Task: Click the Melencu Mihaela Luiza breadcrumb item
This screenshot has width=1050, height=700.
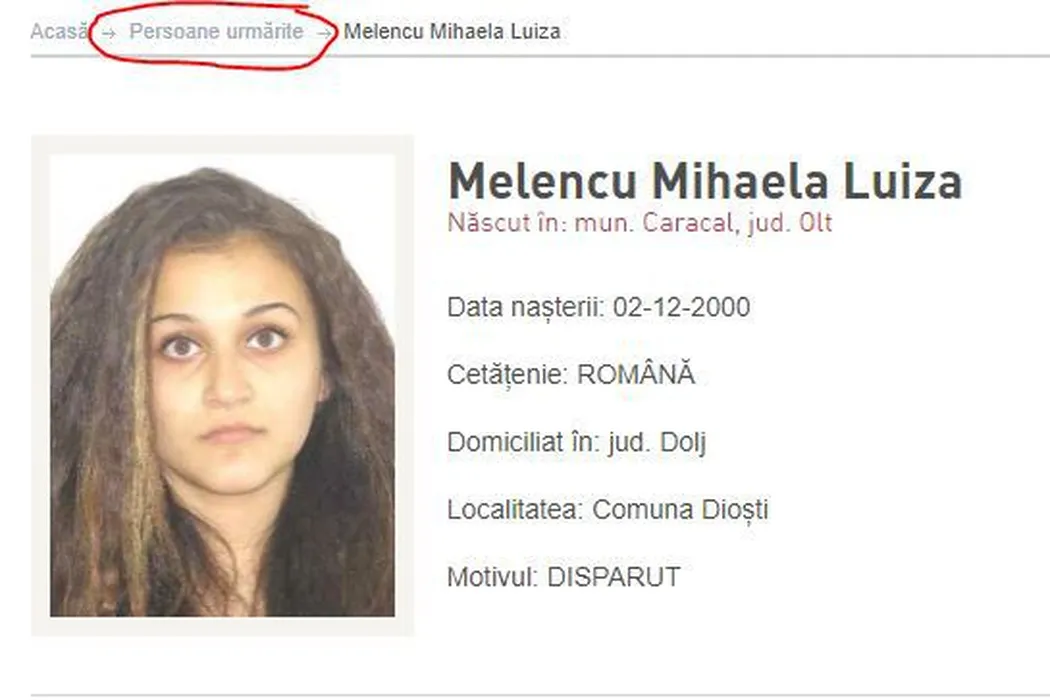Action: (x=452, y=31)
